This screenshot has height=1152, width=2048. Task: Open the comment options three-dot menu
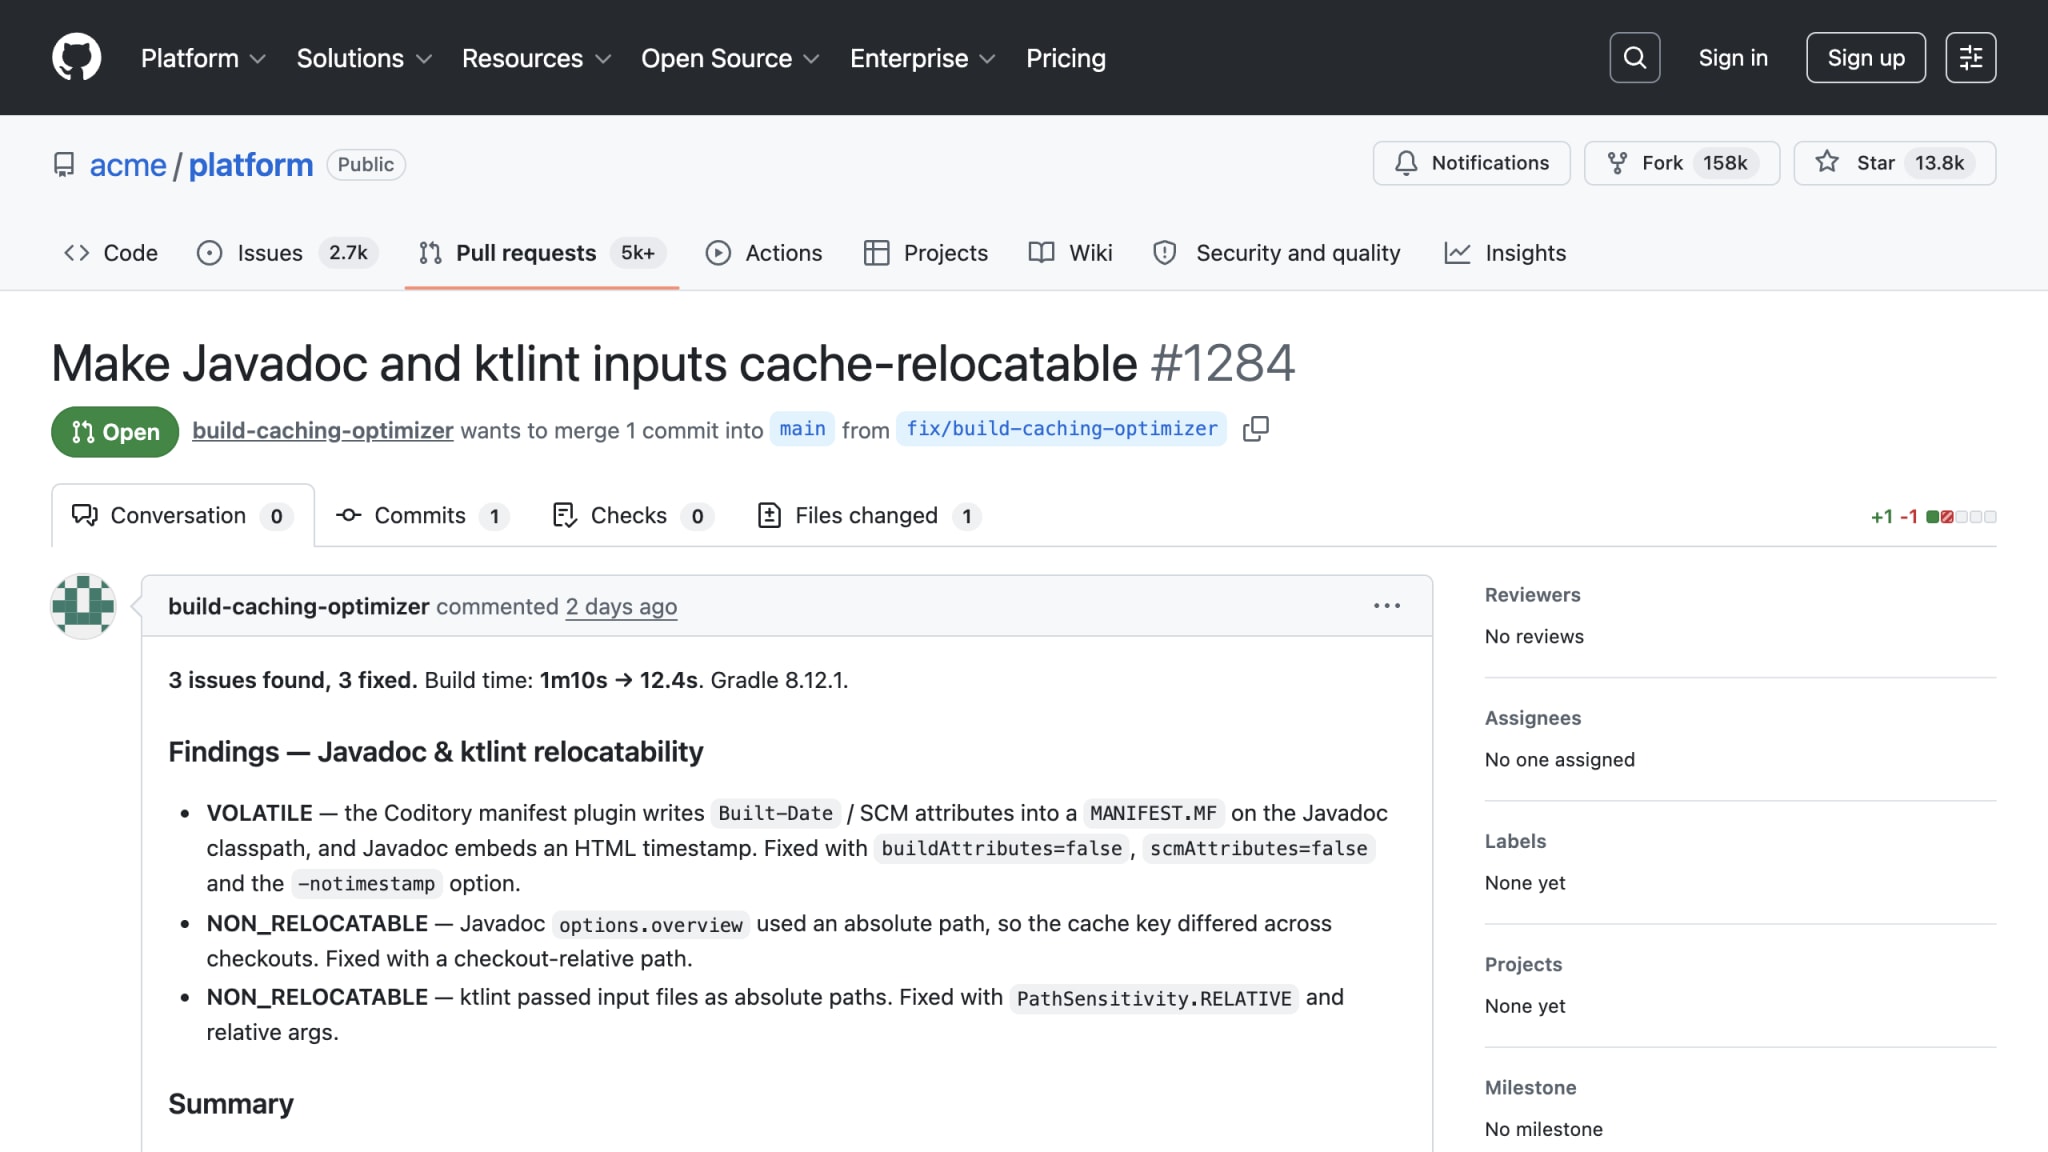(1387, 606)
